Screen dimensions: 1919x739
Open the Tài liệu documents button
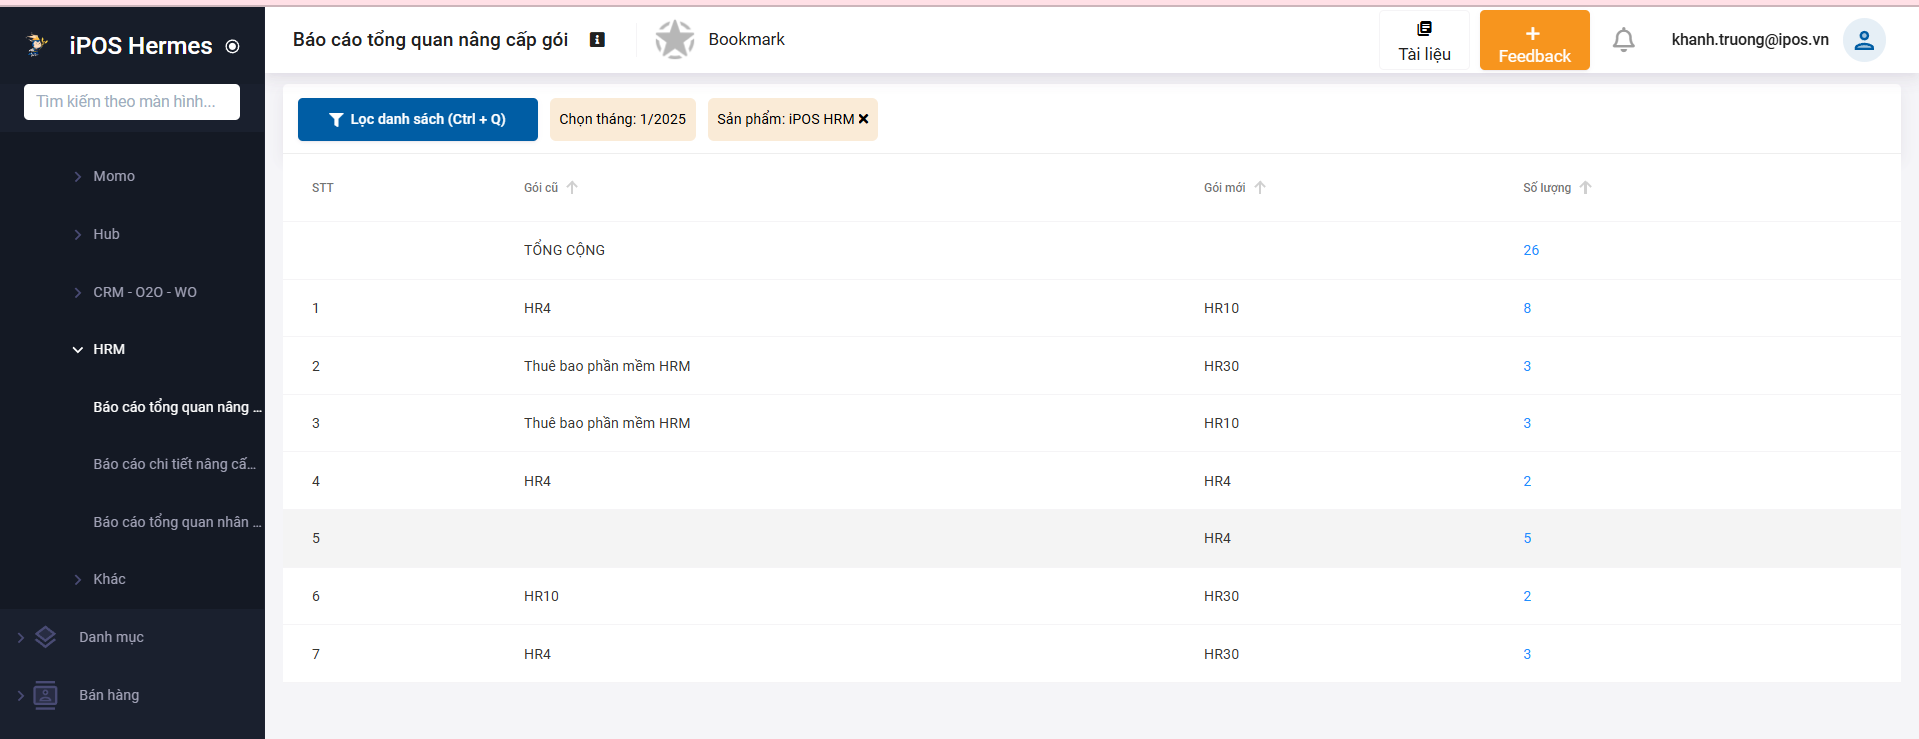1424,40
